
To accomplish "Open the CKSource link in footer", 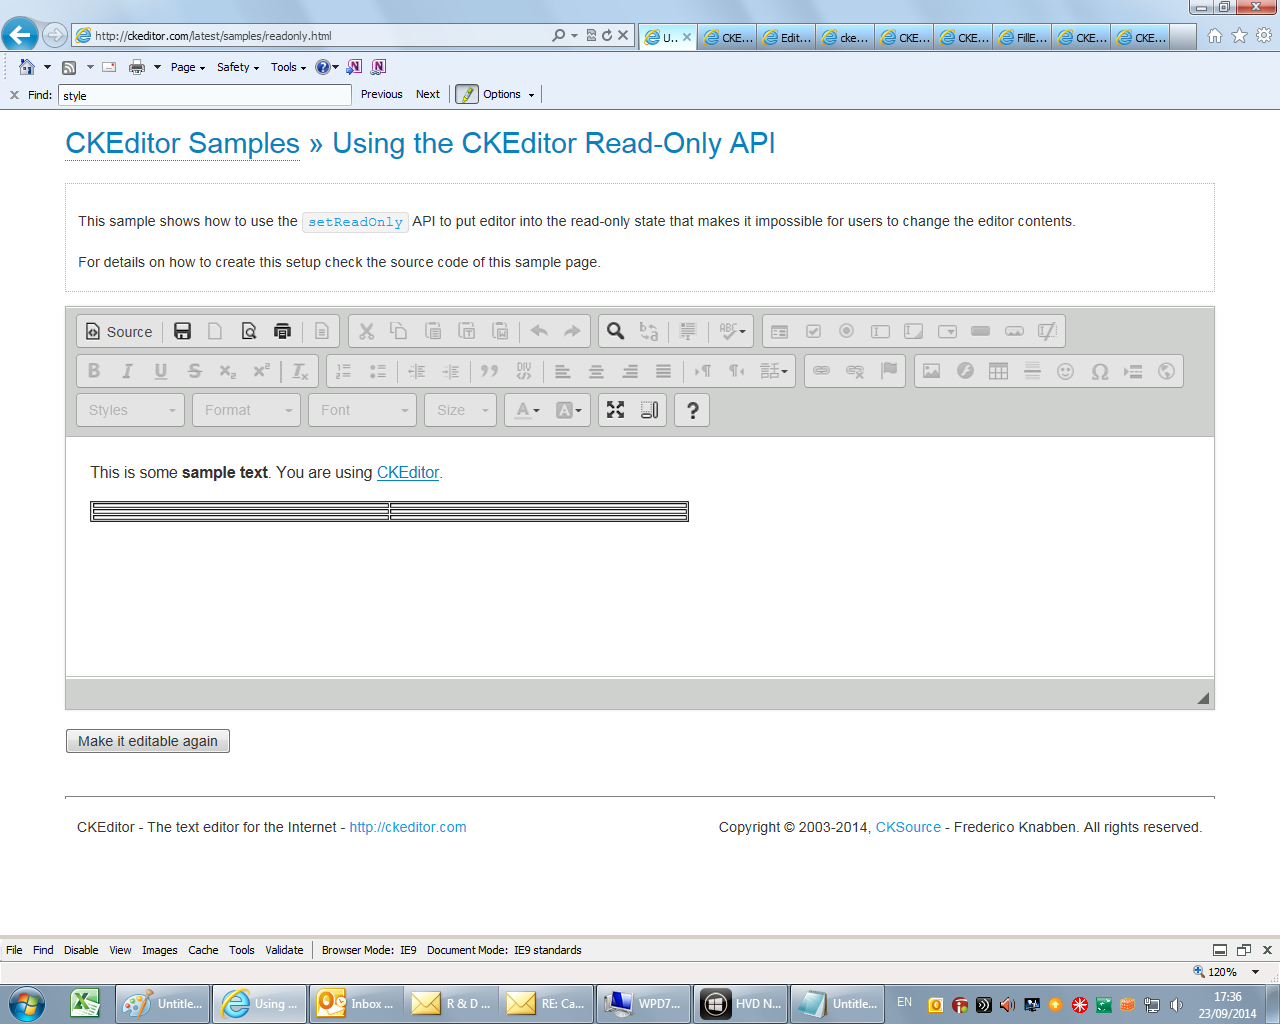I will click(908, 827).
